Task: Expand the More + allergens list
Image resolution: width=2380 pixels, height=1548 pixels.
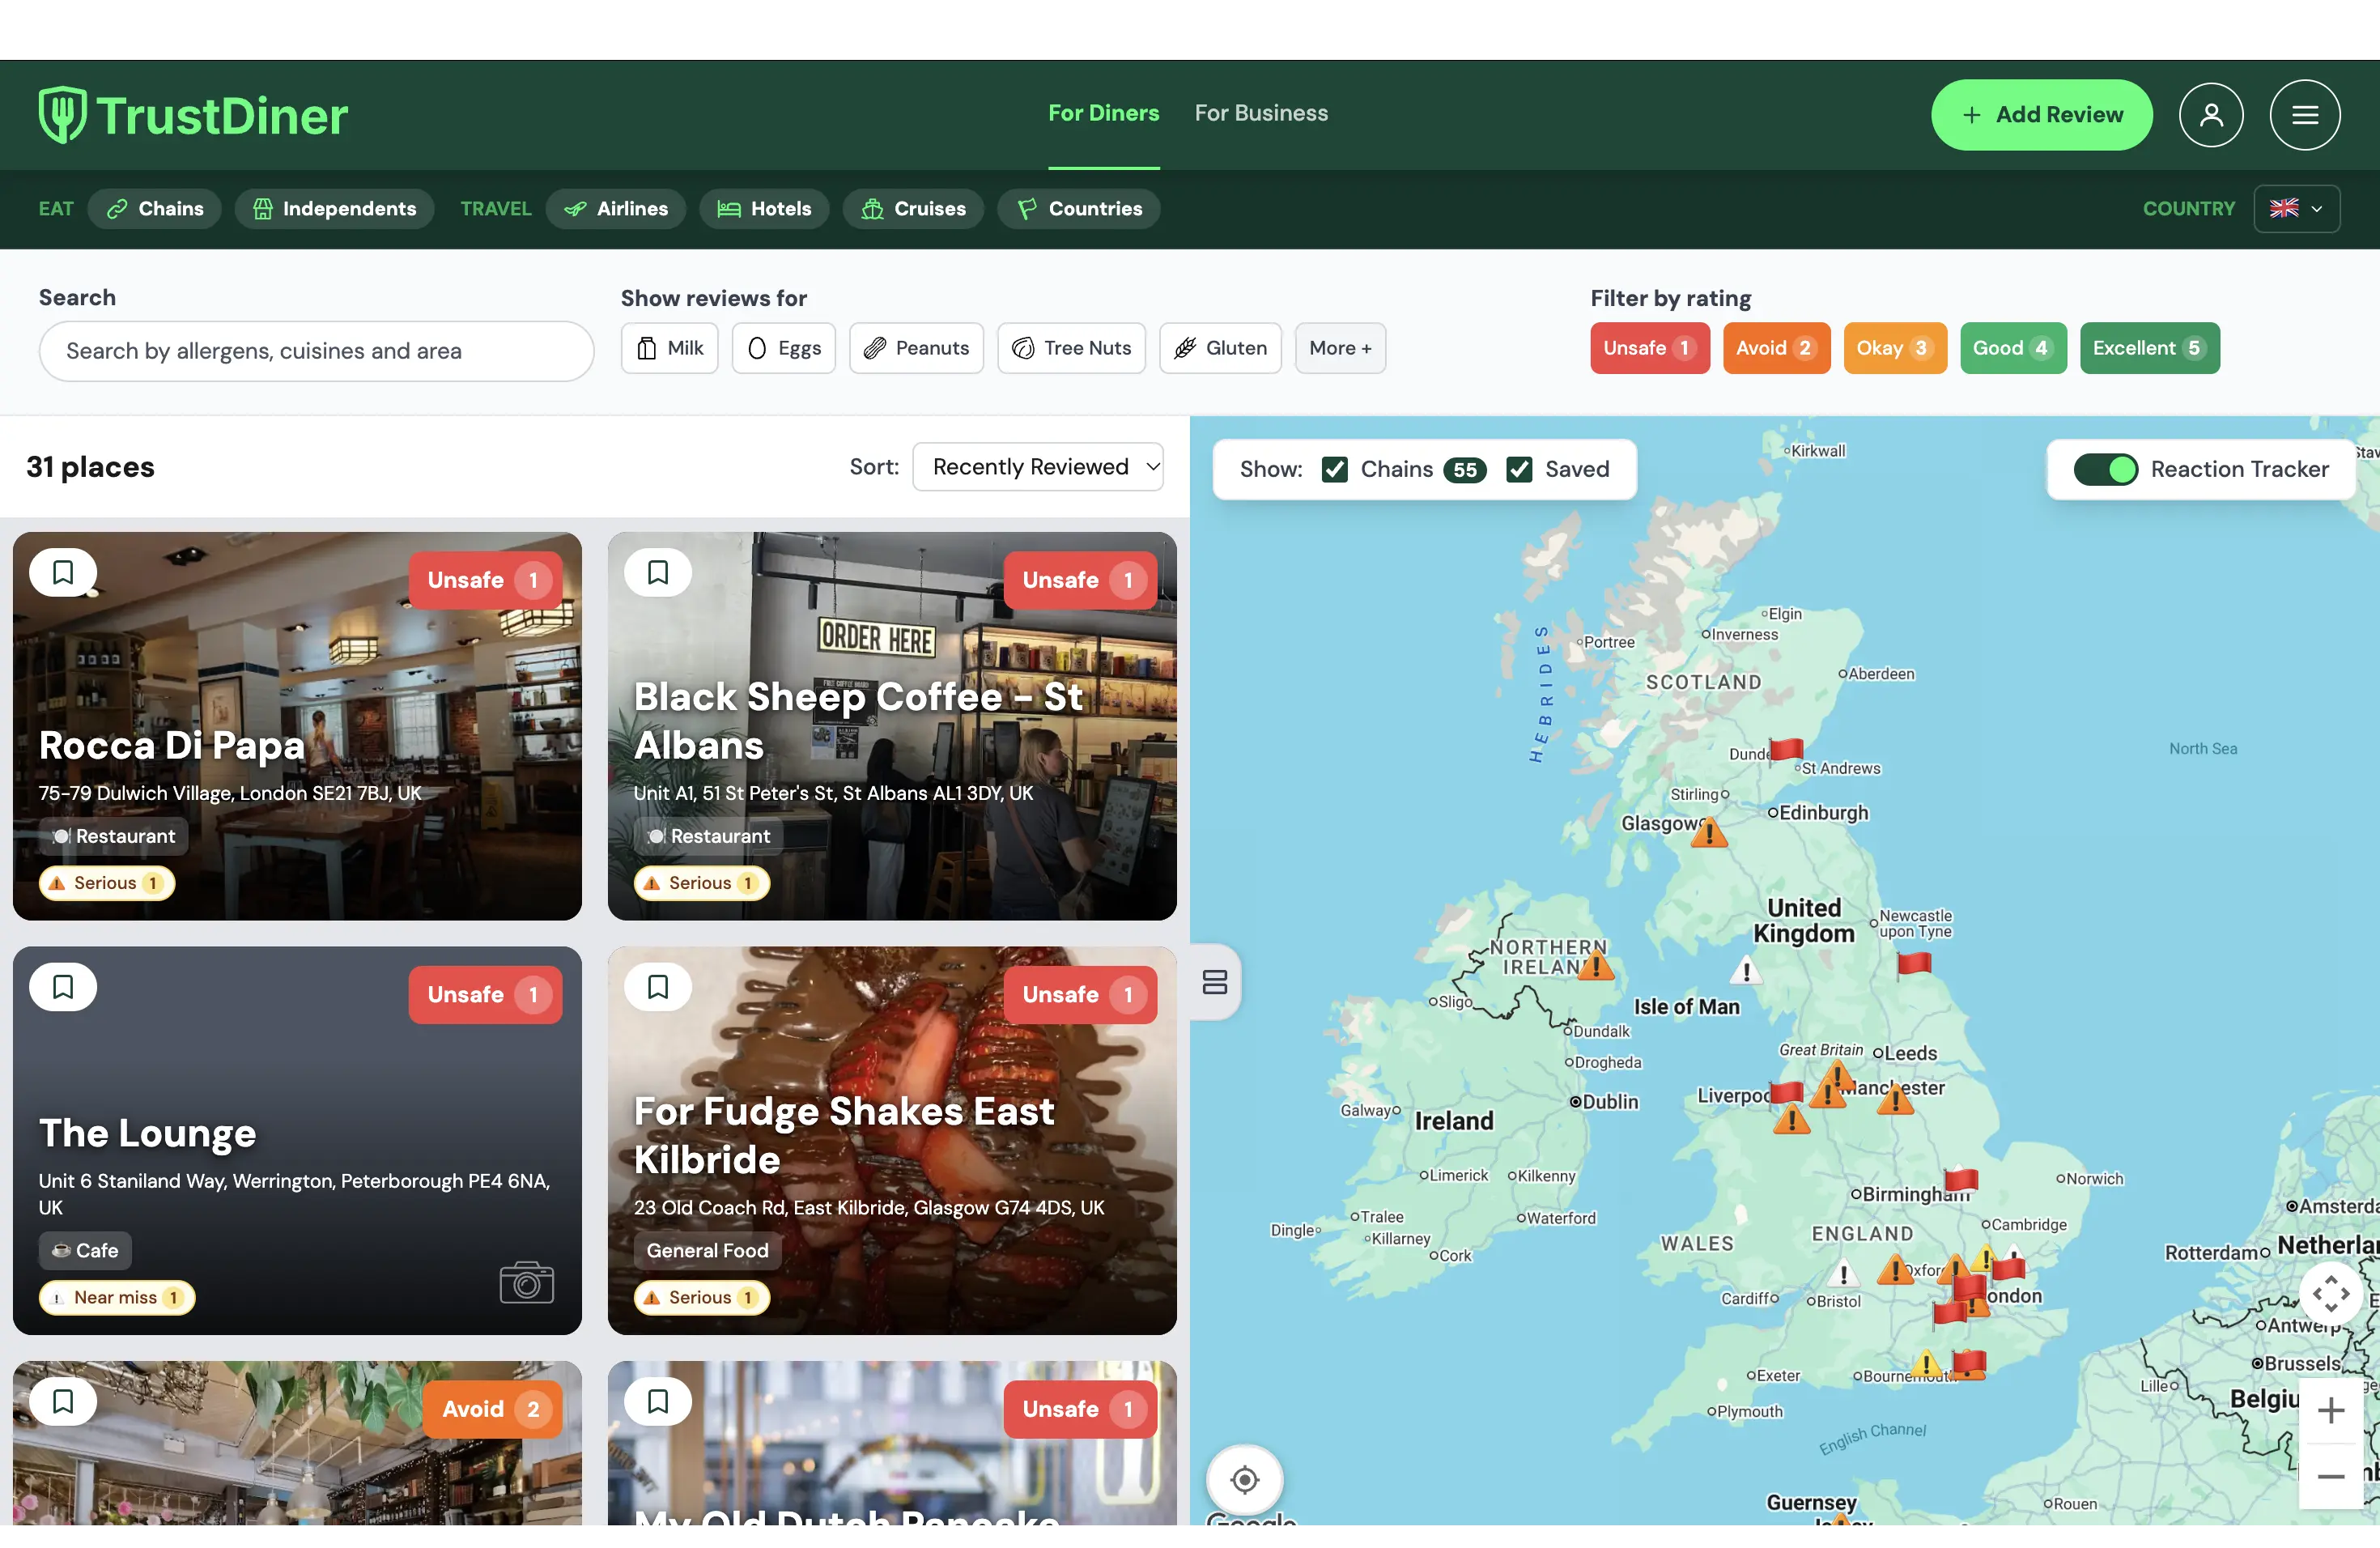Action: click(x=1340, y=348)
